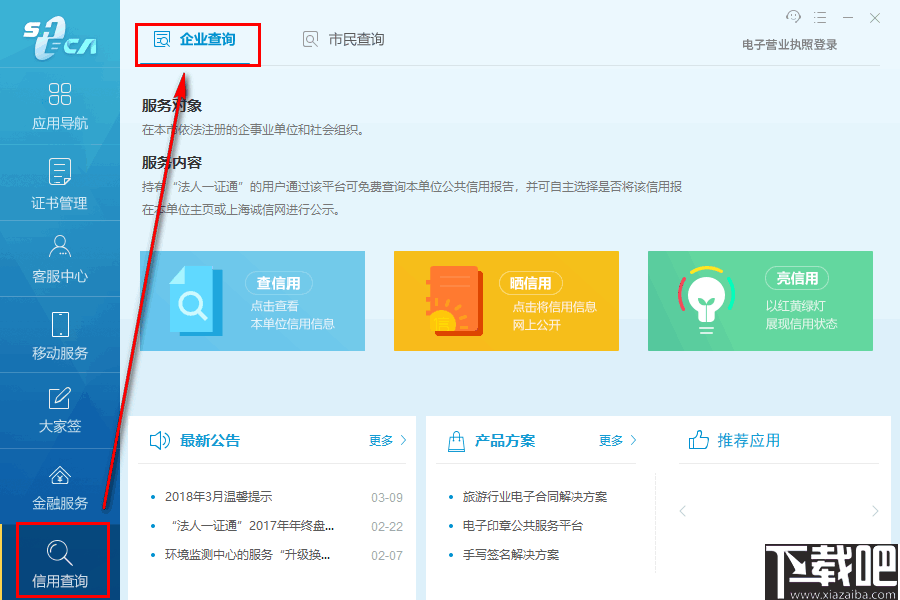Select the 移动服务 mobile services icon

(x=60, y=335)
